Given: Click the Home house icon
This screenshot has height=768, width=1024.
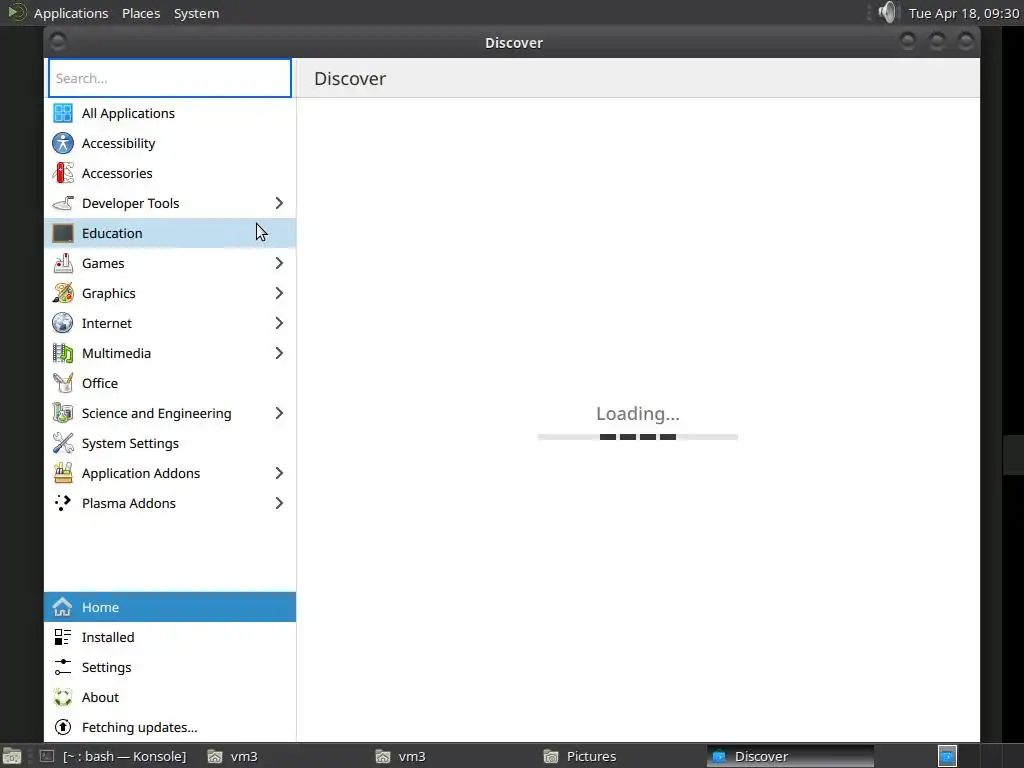Looking at the screenshot, I should [63, 607].
